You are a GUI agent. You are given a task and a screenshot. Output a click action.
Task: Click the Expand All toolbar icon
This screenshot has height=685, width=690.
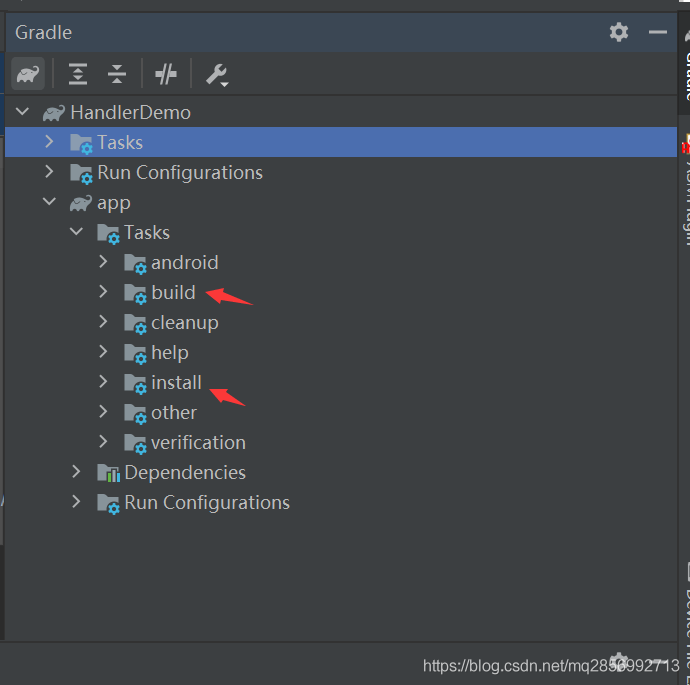pos(78,74)
